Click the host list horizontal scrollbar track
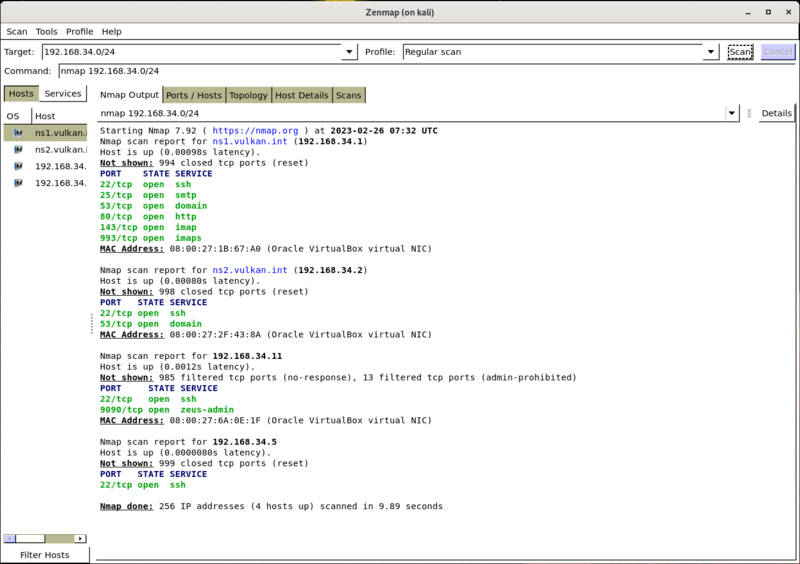The image size is (800, 564). point(62,538)
